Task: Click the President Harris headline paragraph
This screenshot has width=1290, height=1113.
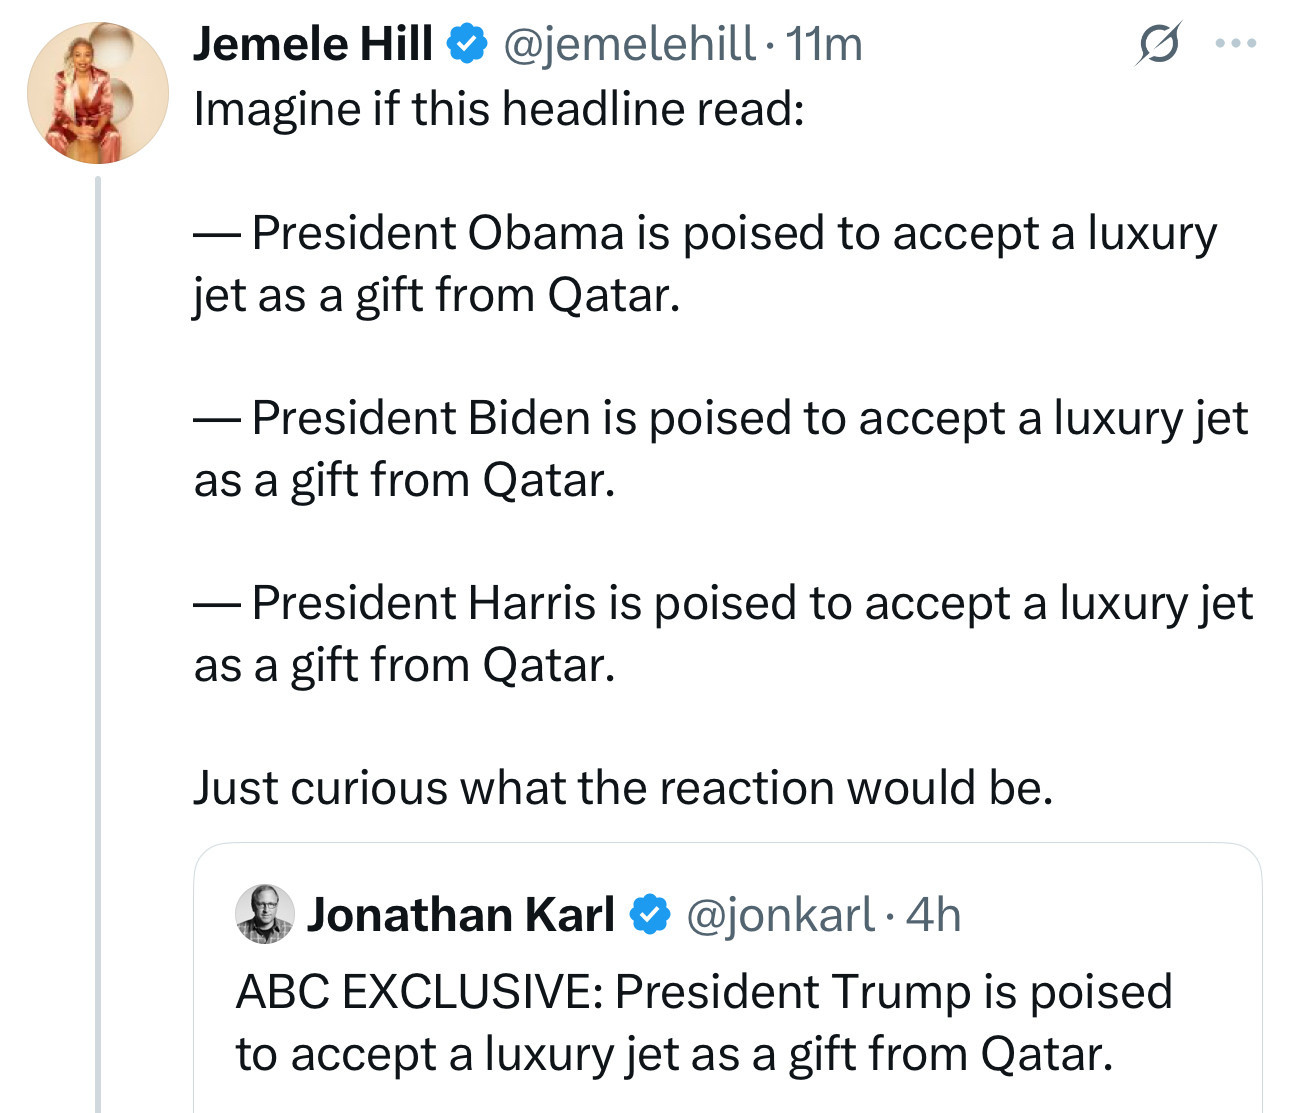Action: tap(723, 634)
